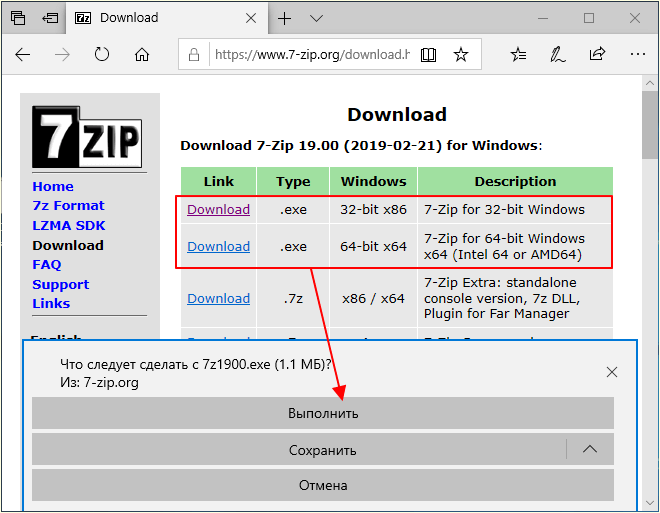The image size is (660, 513).
Task: Download the 64-bit x64 .exe
Action: click(218, 246)
